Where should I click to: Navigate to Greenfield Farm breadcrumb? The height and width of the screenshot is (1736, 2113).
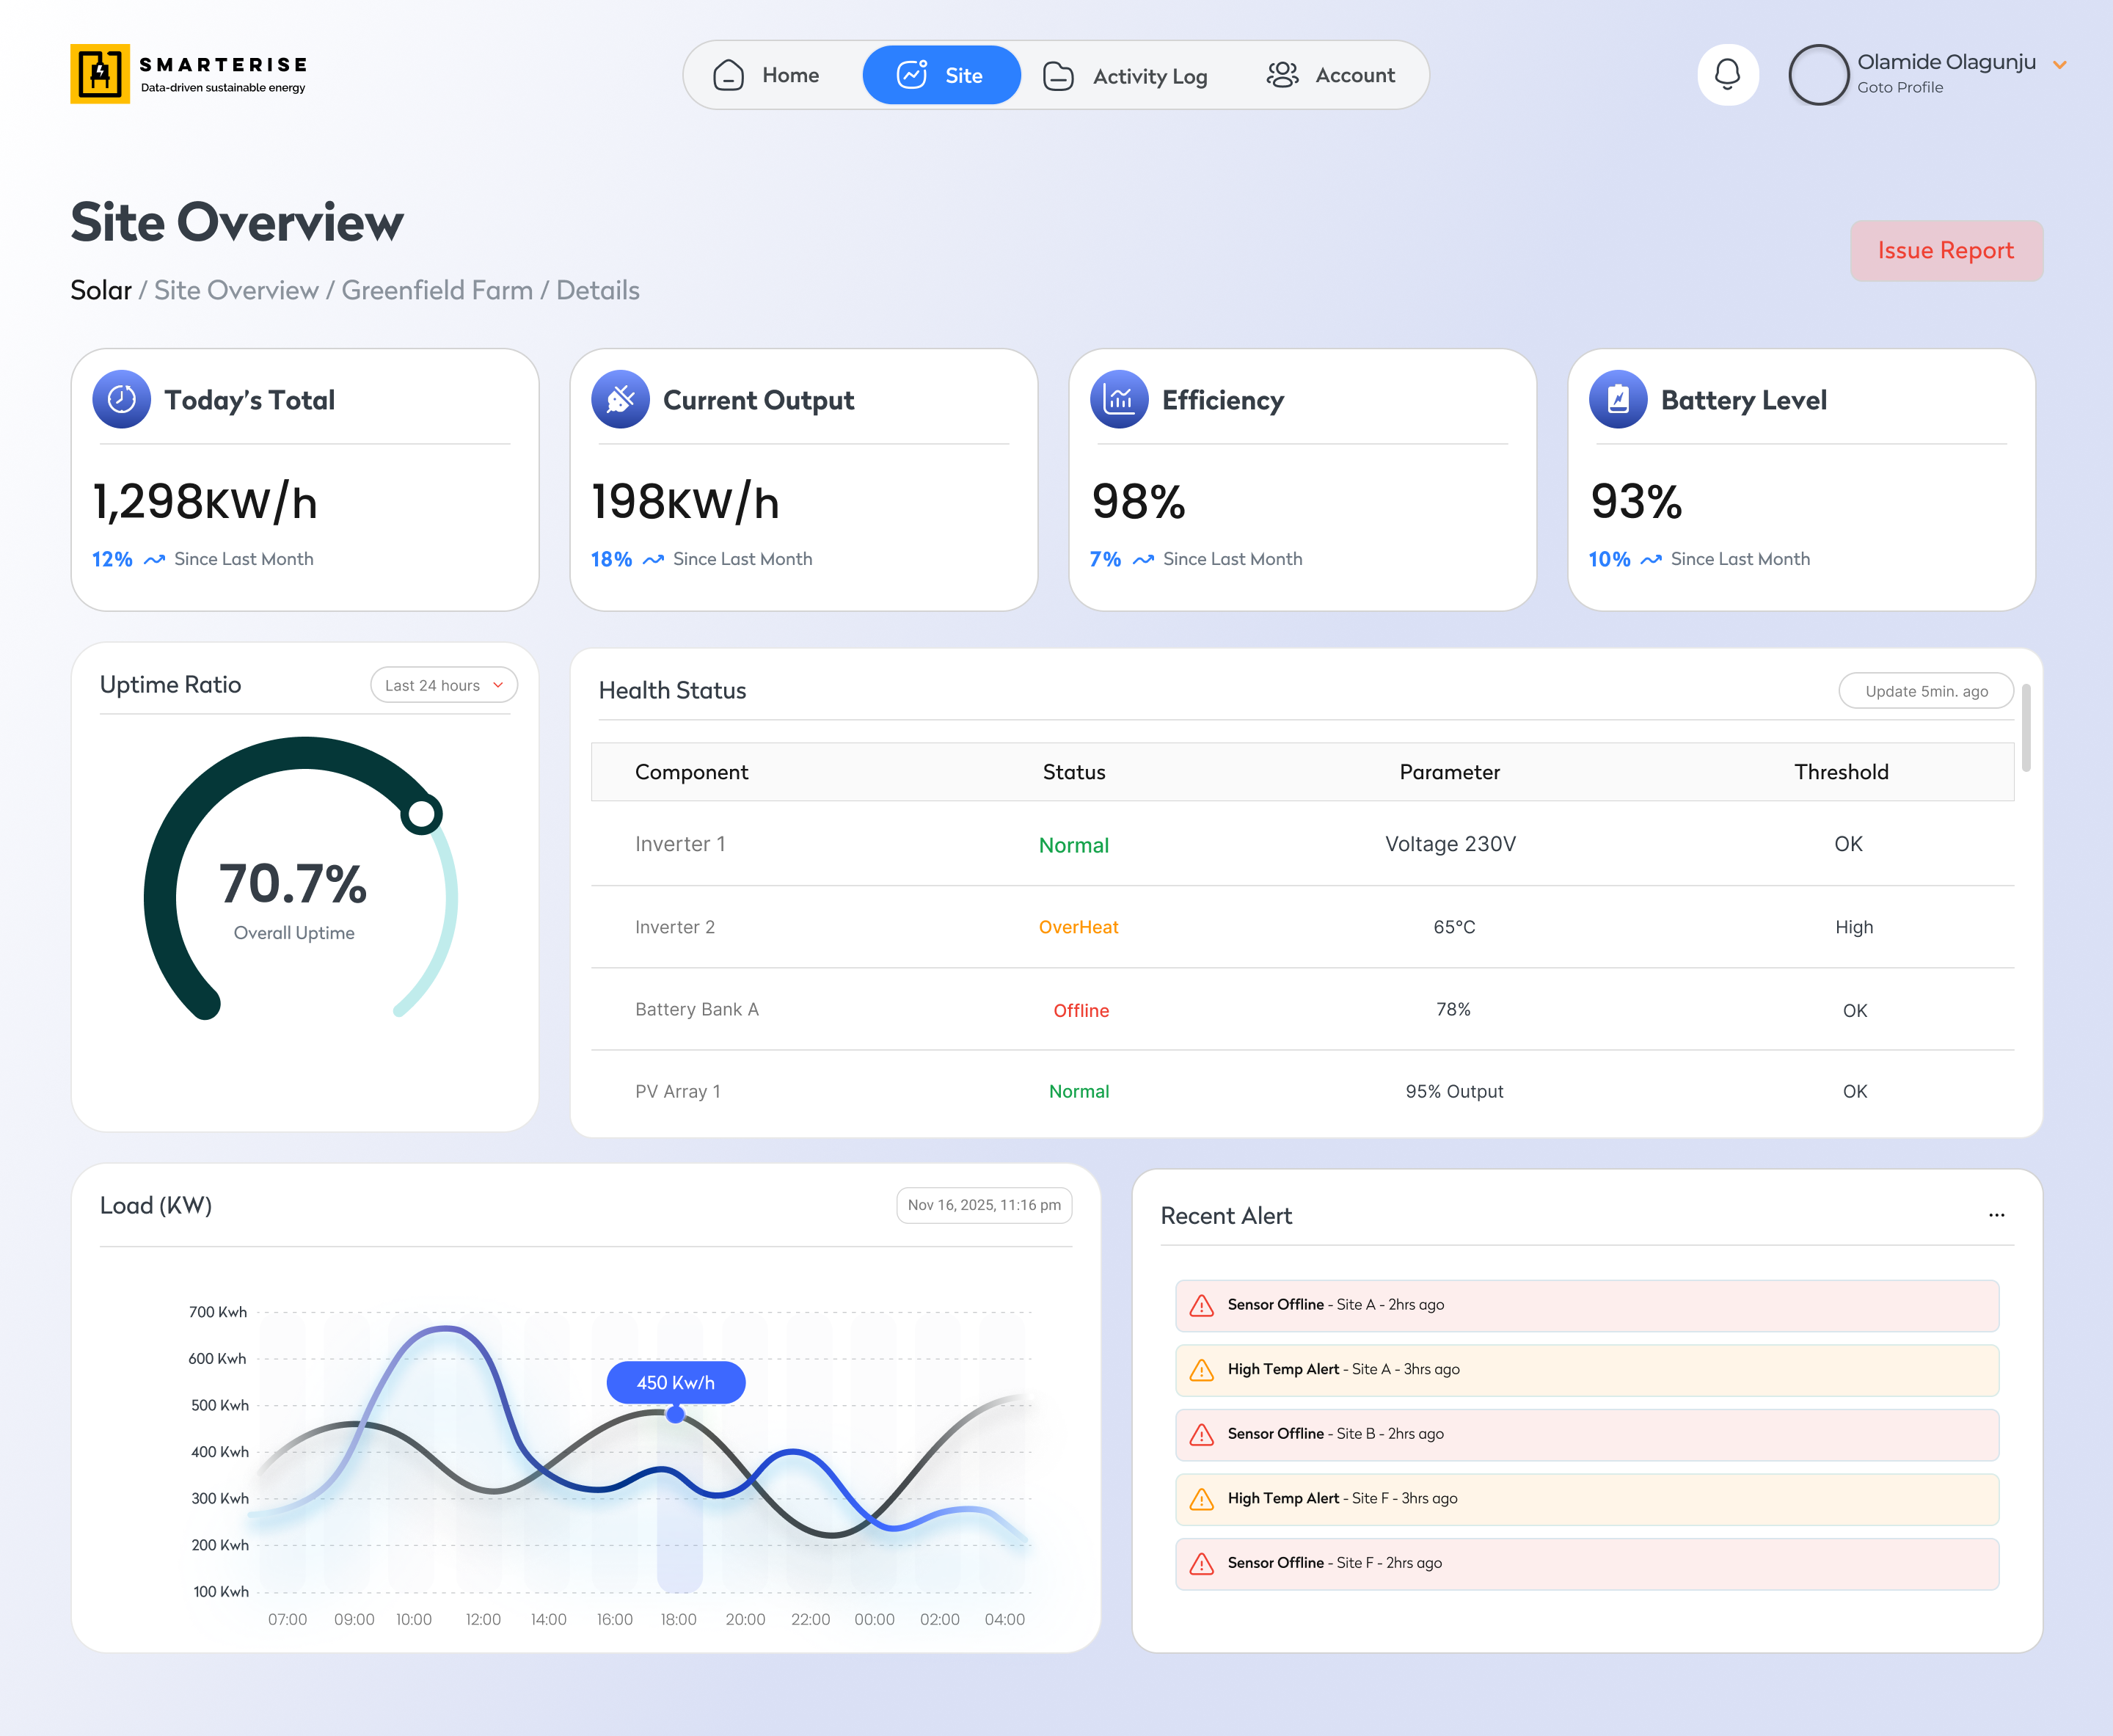tap(437, 291)
